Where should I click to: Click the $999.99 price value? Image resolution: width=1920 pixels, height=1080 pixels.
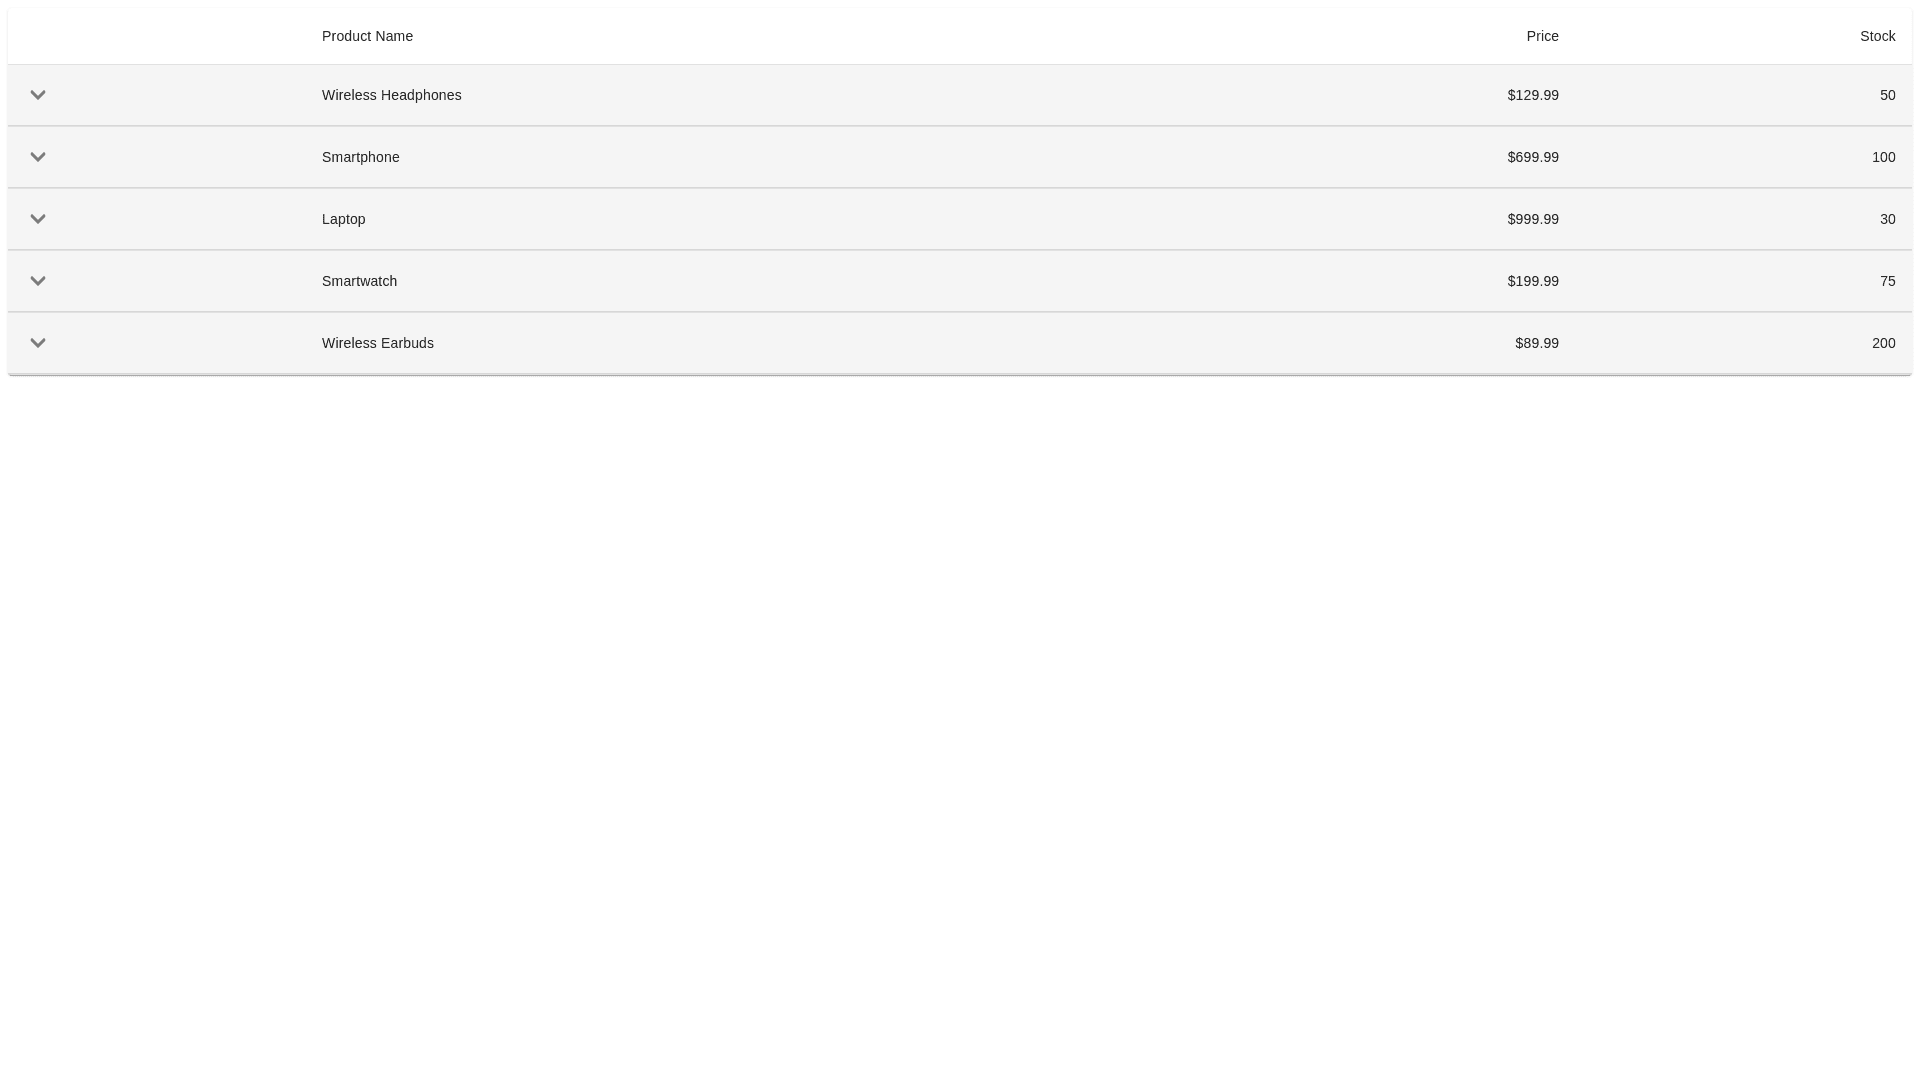point(1532,219)
